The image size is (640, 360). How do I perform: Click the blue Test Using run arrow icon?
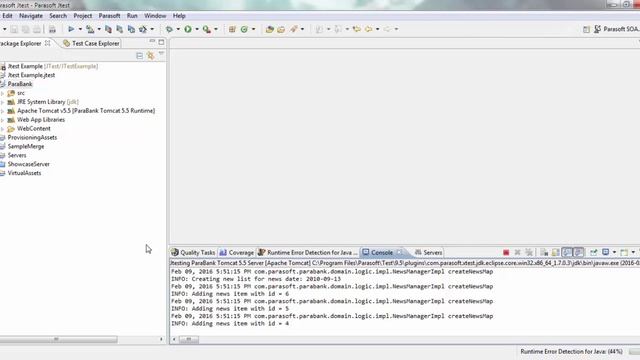point(71,29)
